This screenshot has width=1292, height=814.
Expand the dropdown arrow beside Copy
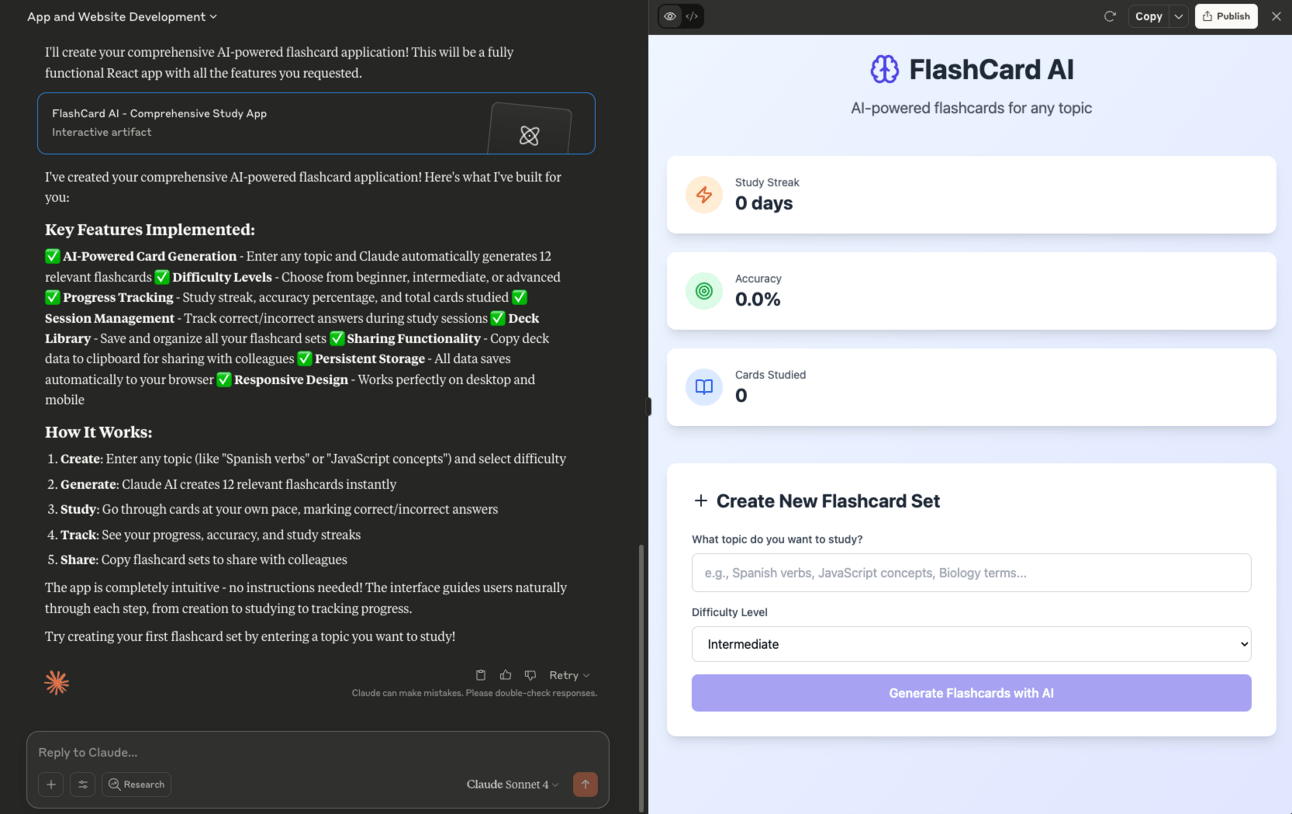(x=1179, y=16)
